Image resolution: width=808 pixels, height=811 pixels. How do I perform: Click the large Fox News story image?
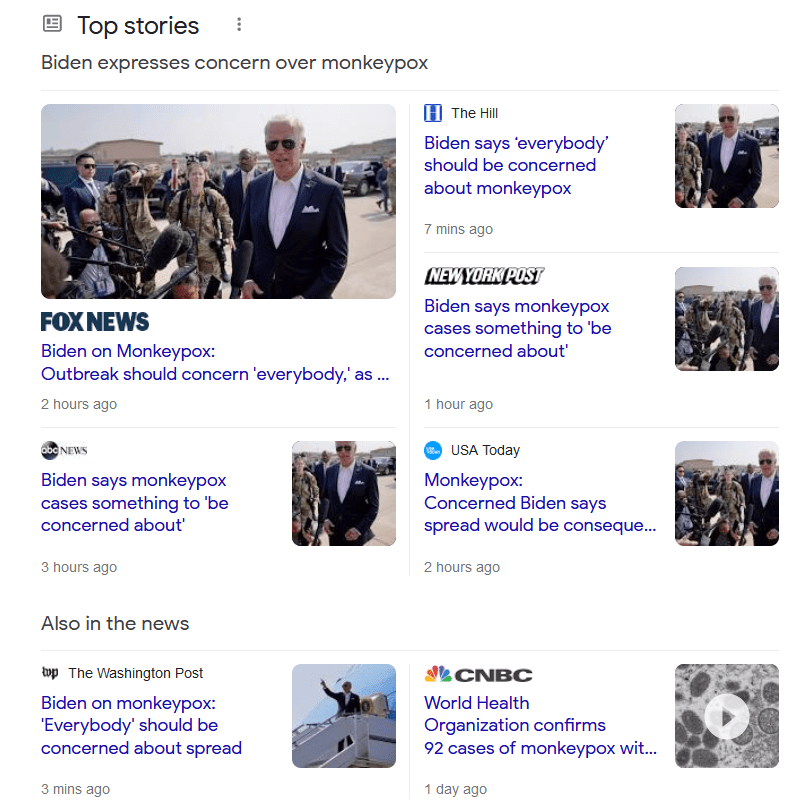tap(218, 201)
